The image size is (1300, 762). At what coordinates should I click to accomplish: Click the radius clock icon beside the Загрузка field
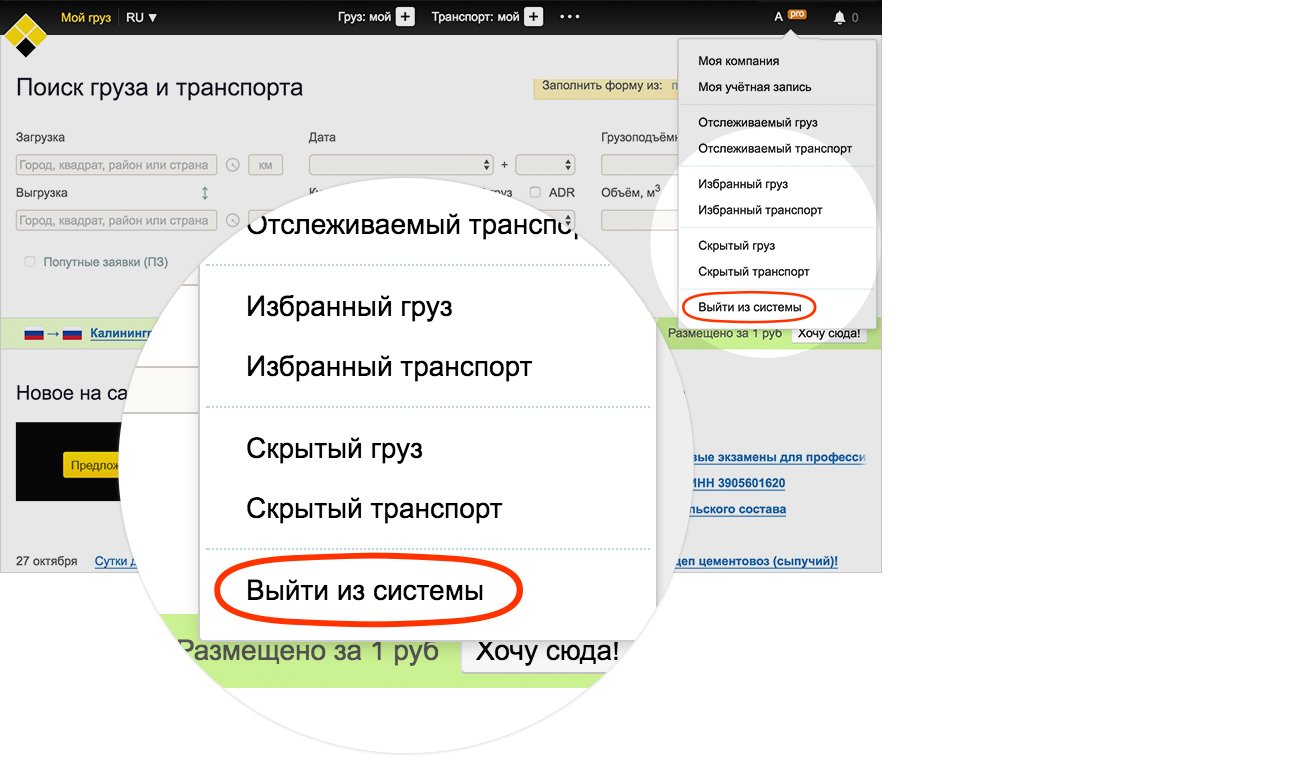(233, 165)
